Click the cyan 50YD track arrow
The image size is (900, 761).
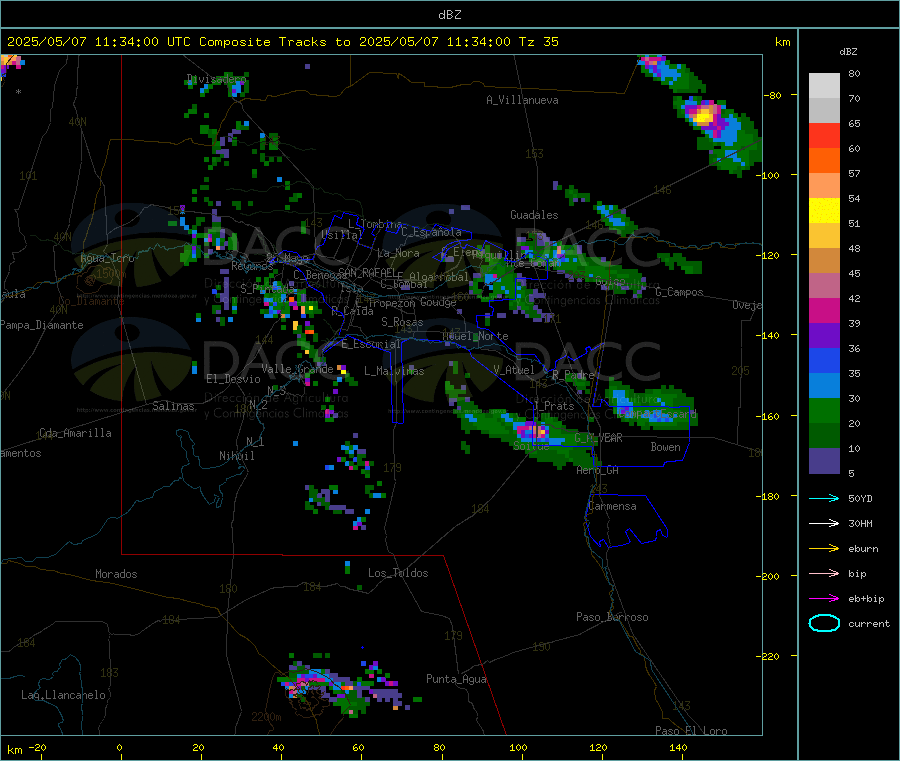[824, 498]
